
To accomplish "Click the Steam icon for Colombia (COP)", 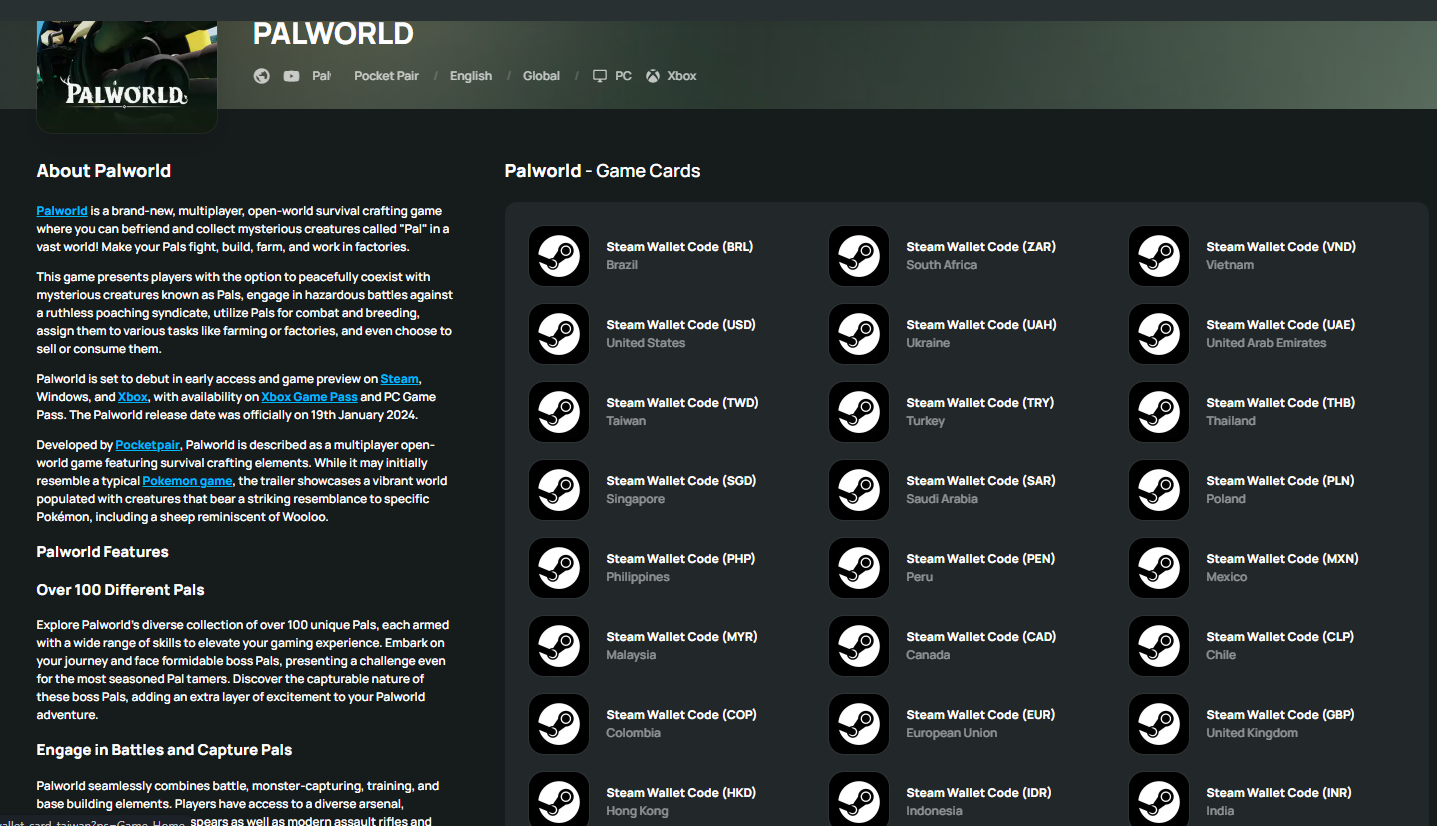I will point(559,724).
